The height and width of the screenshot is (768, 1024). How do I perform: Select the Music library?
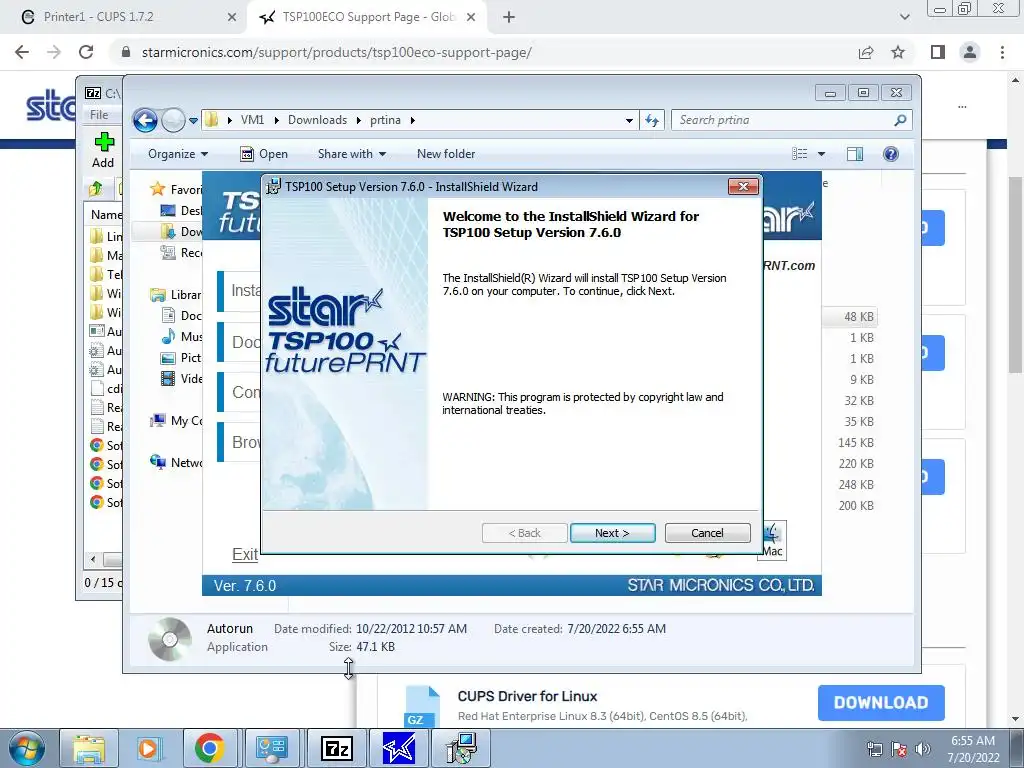click(182, 336)
